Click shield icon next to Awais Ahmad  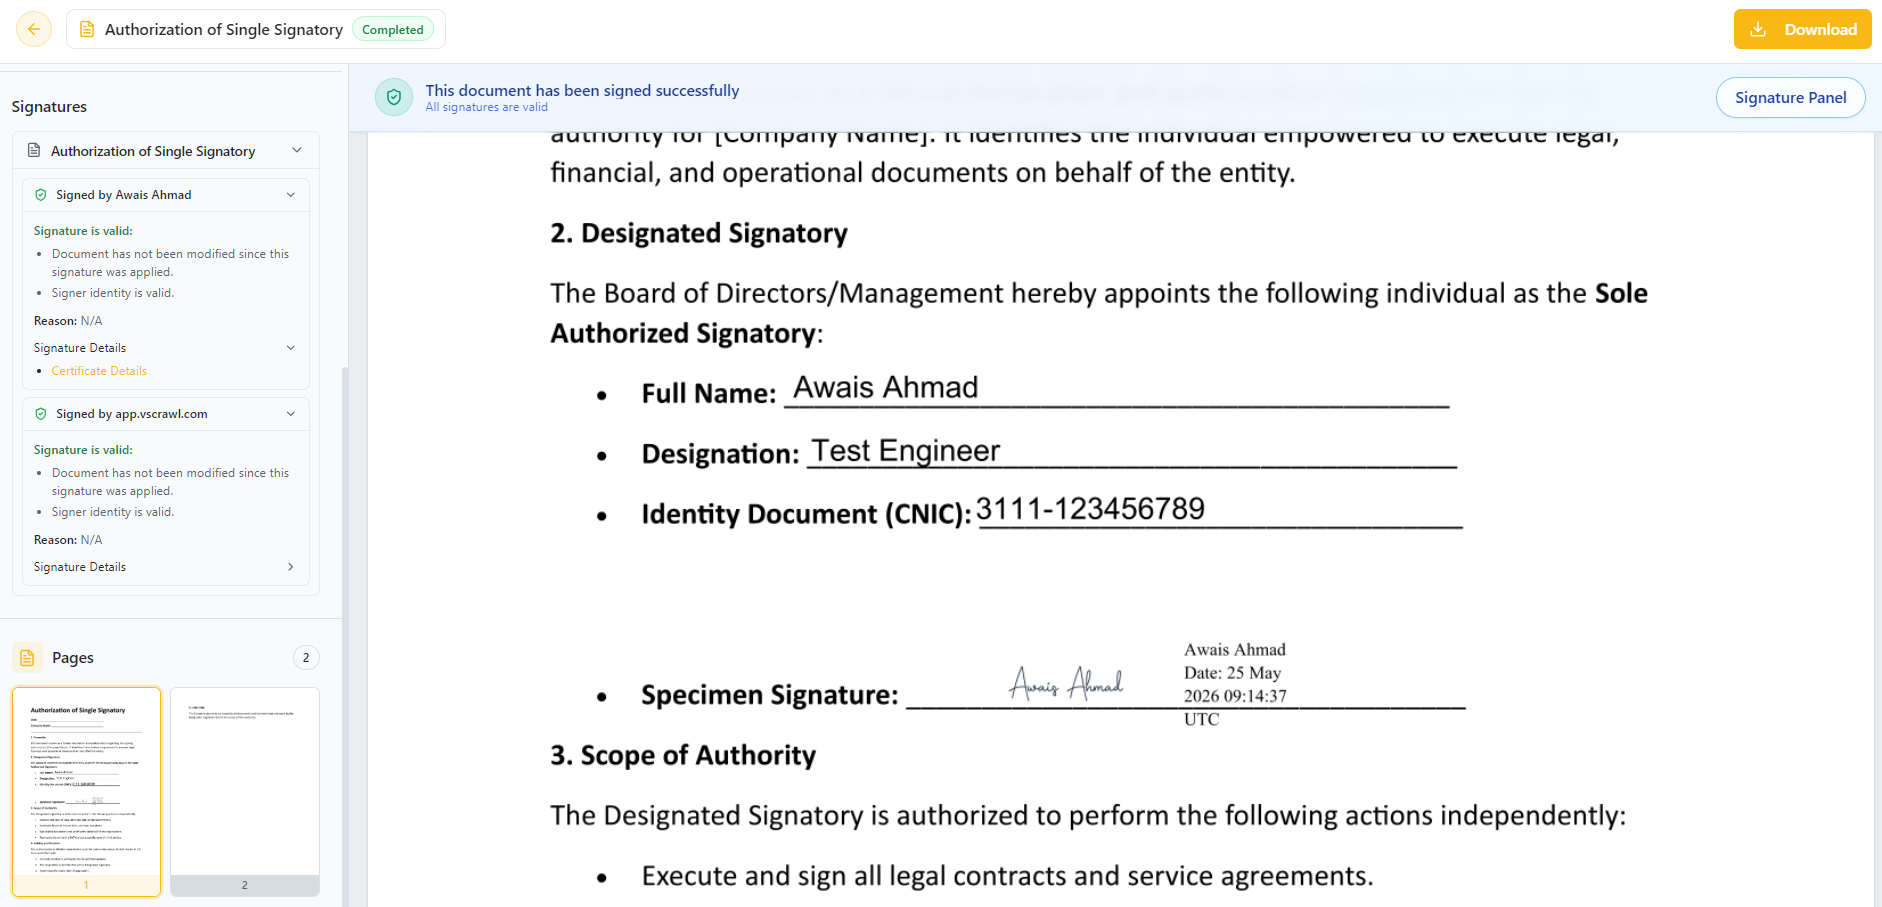pos(41,195)
